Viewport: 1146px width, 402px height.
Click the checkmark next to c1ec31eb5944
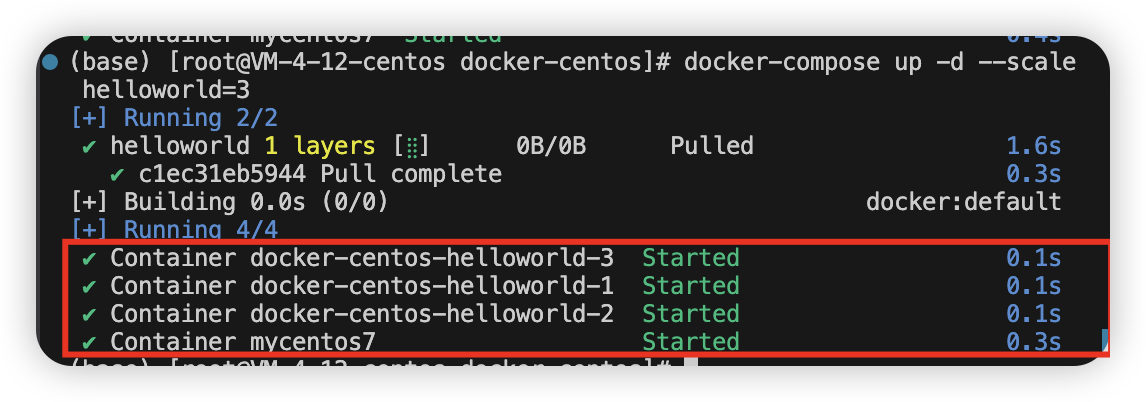pyautogui.click(x=118, y=174)
